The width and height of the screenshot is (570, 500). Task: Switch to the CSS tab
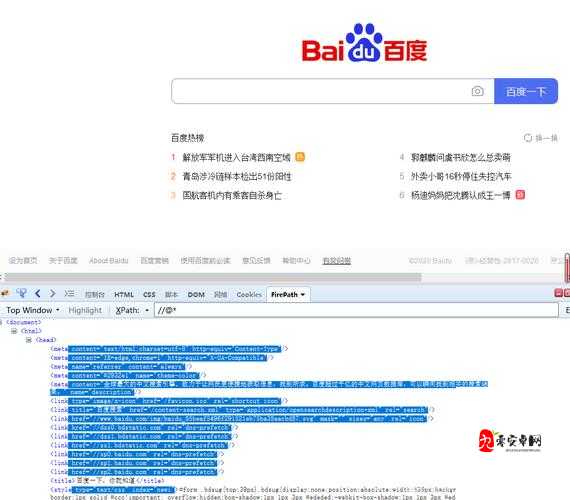(x=149, y=295)
